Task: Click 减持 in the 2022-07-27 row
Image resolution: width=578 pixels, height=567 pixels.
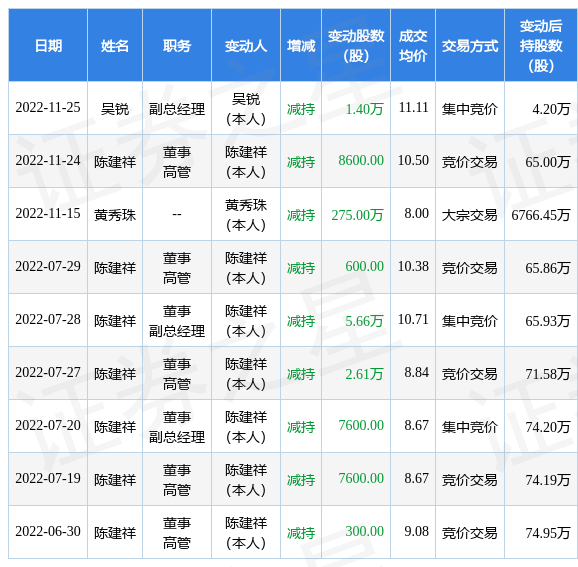Action: pyautogui.click(x=301, y=374)
